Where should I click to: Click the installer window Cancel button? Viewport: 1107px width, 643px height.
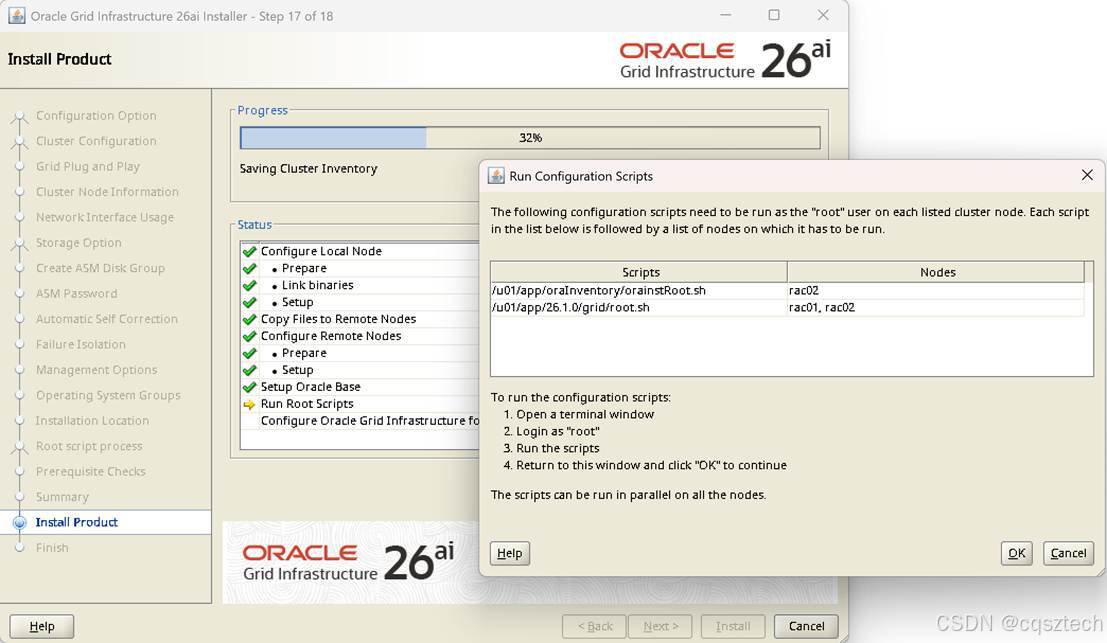click(x=806, y=625)
